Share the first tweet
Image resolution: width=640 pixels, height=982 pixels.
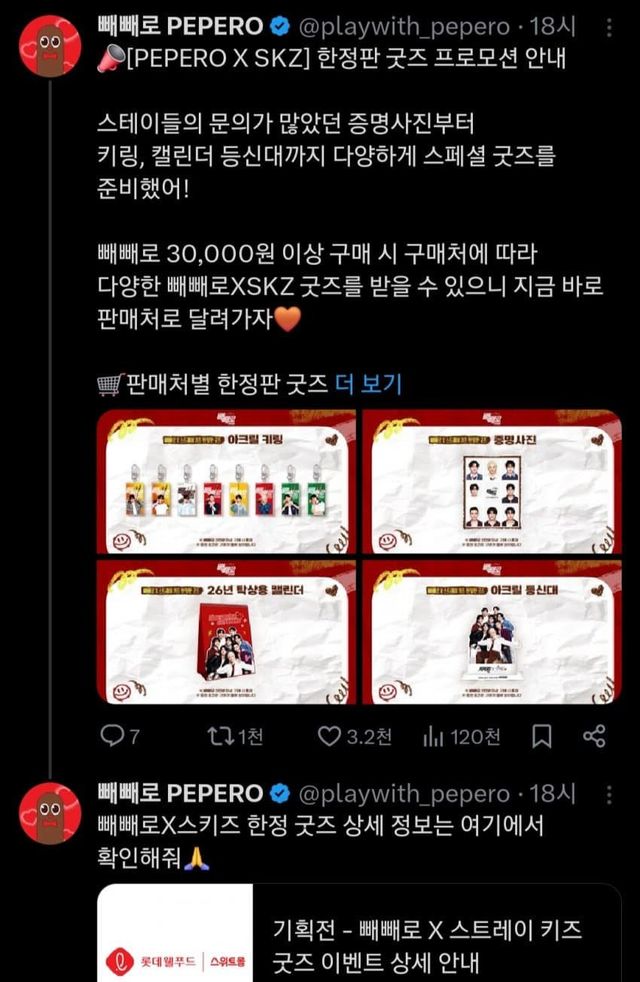tap(594, 736)
